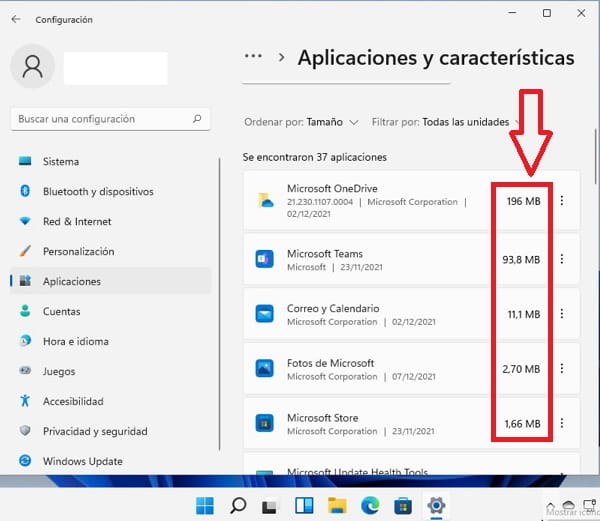Viewport: 600px width, 521px height.
Task: Click 'Se encontraron 37 aplicaciones' text
Action: click(315, 157)
